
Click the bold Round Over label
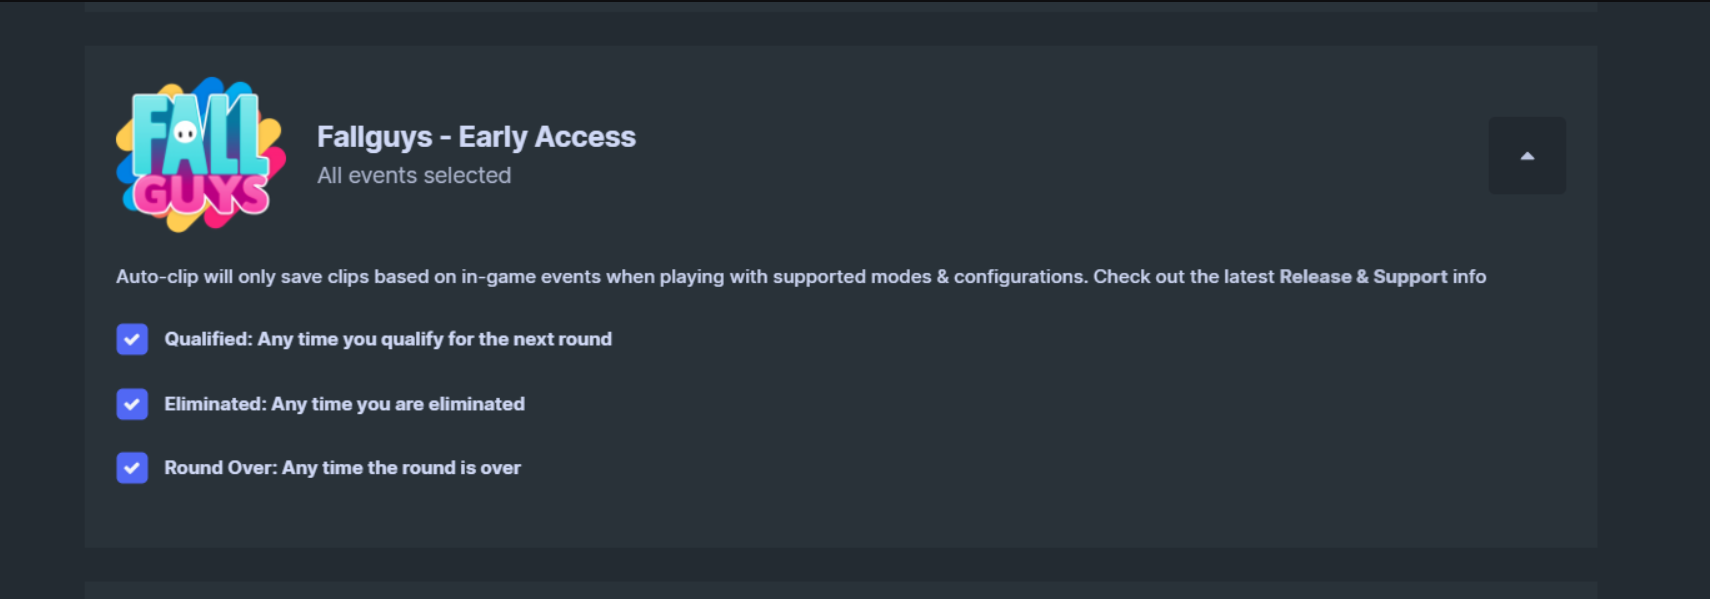point(220,468)
